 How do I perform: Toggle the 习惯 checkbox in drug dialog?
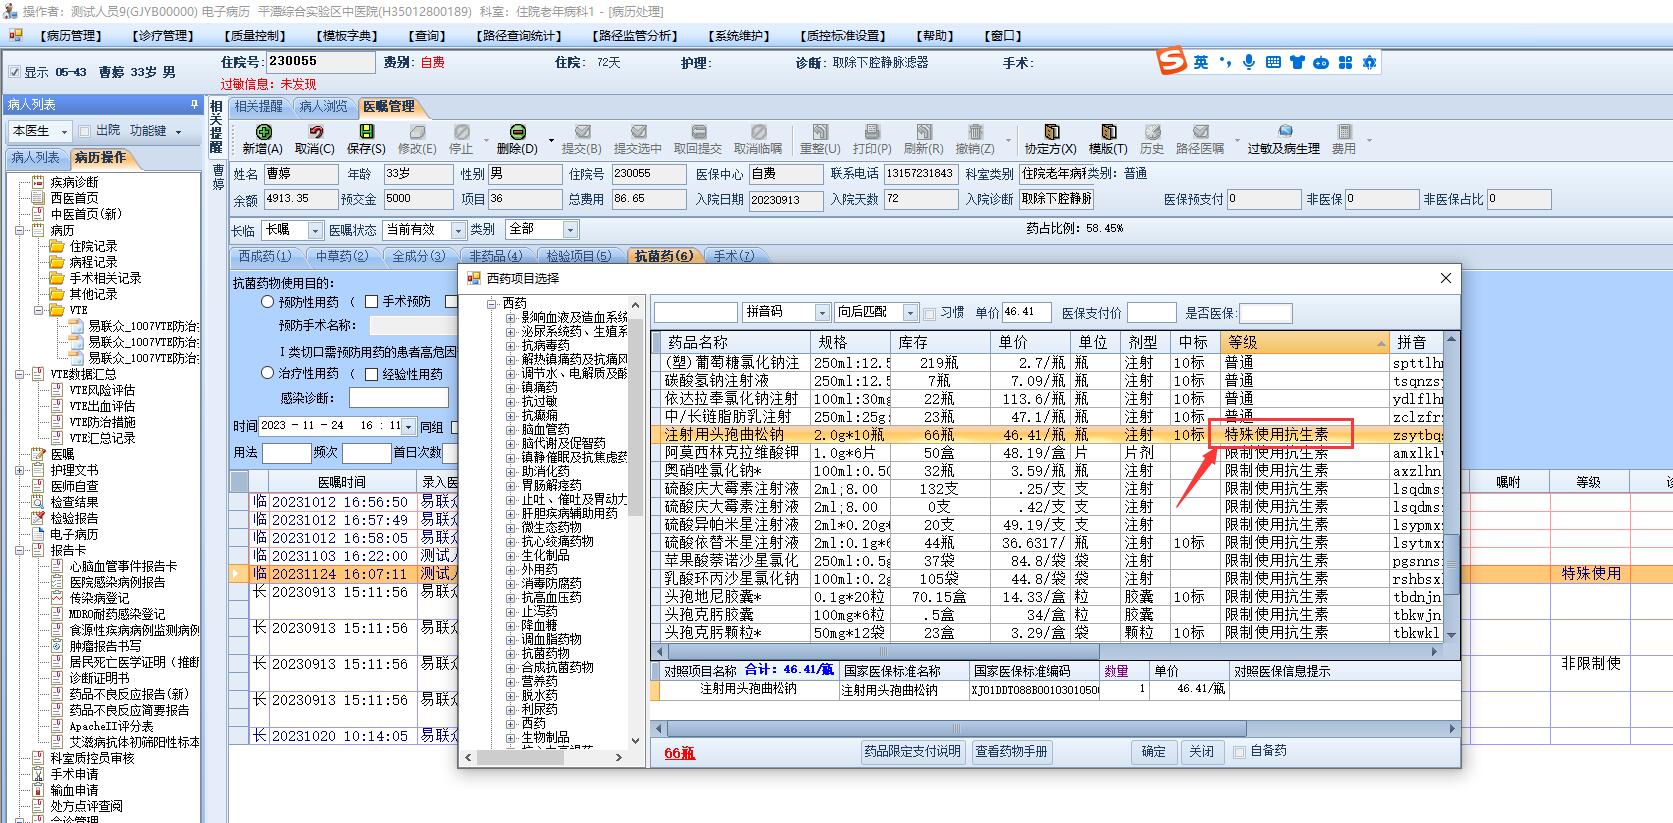pos(930,313)
